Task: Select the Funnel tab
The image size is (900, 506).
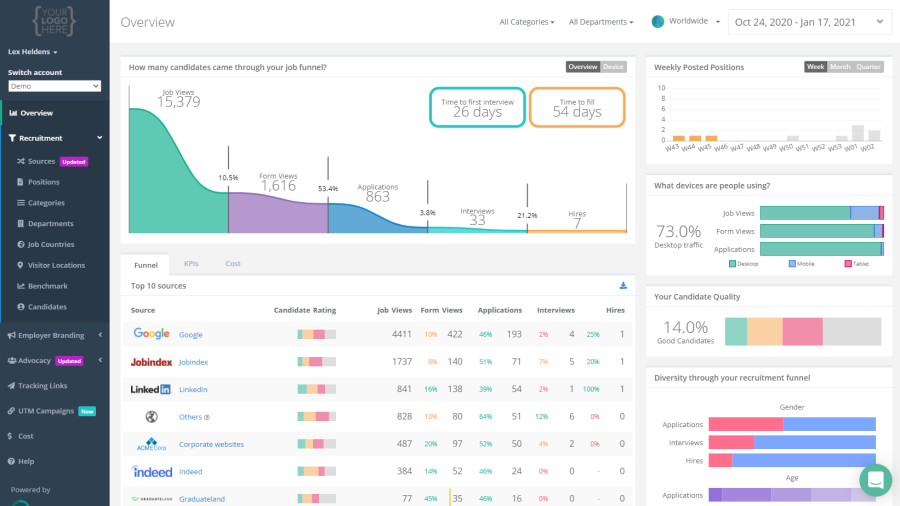Action: coord(146,265)
